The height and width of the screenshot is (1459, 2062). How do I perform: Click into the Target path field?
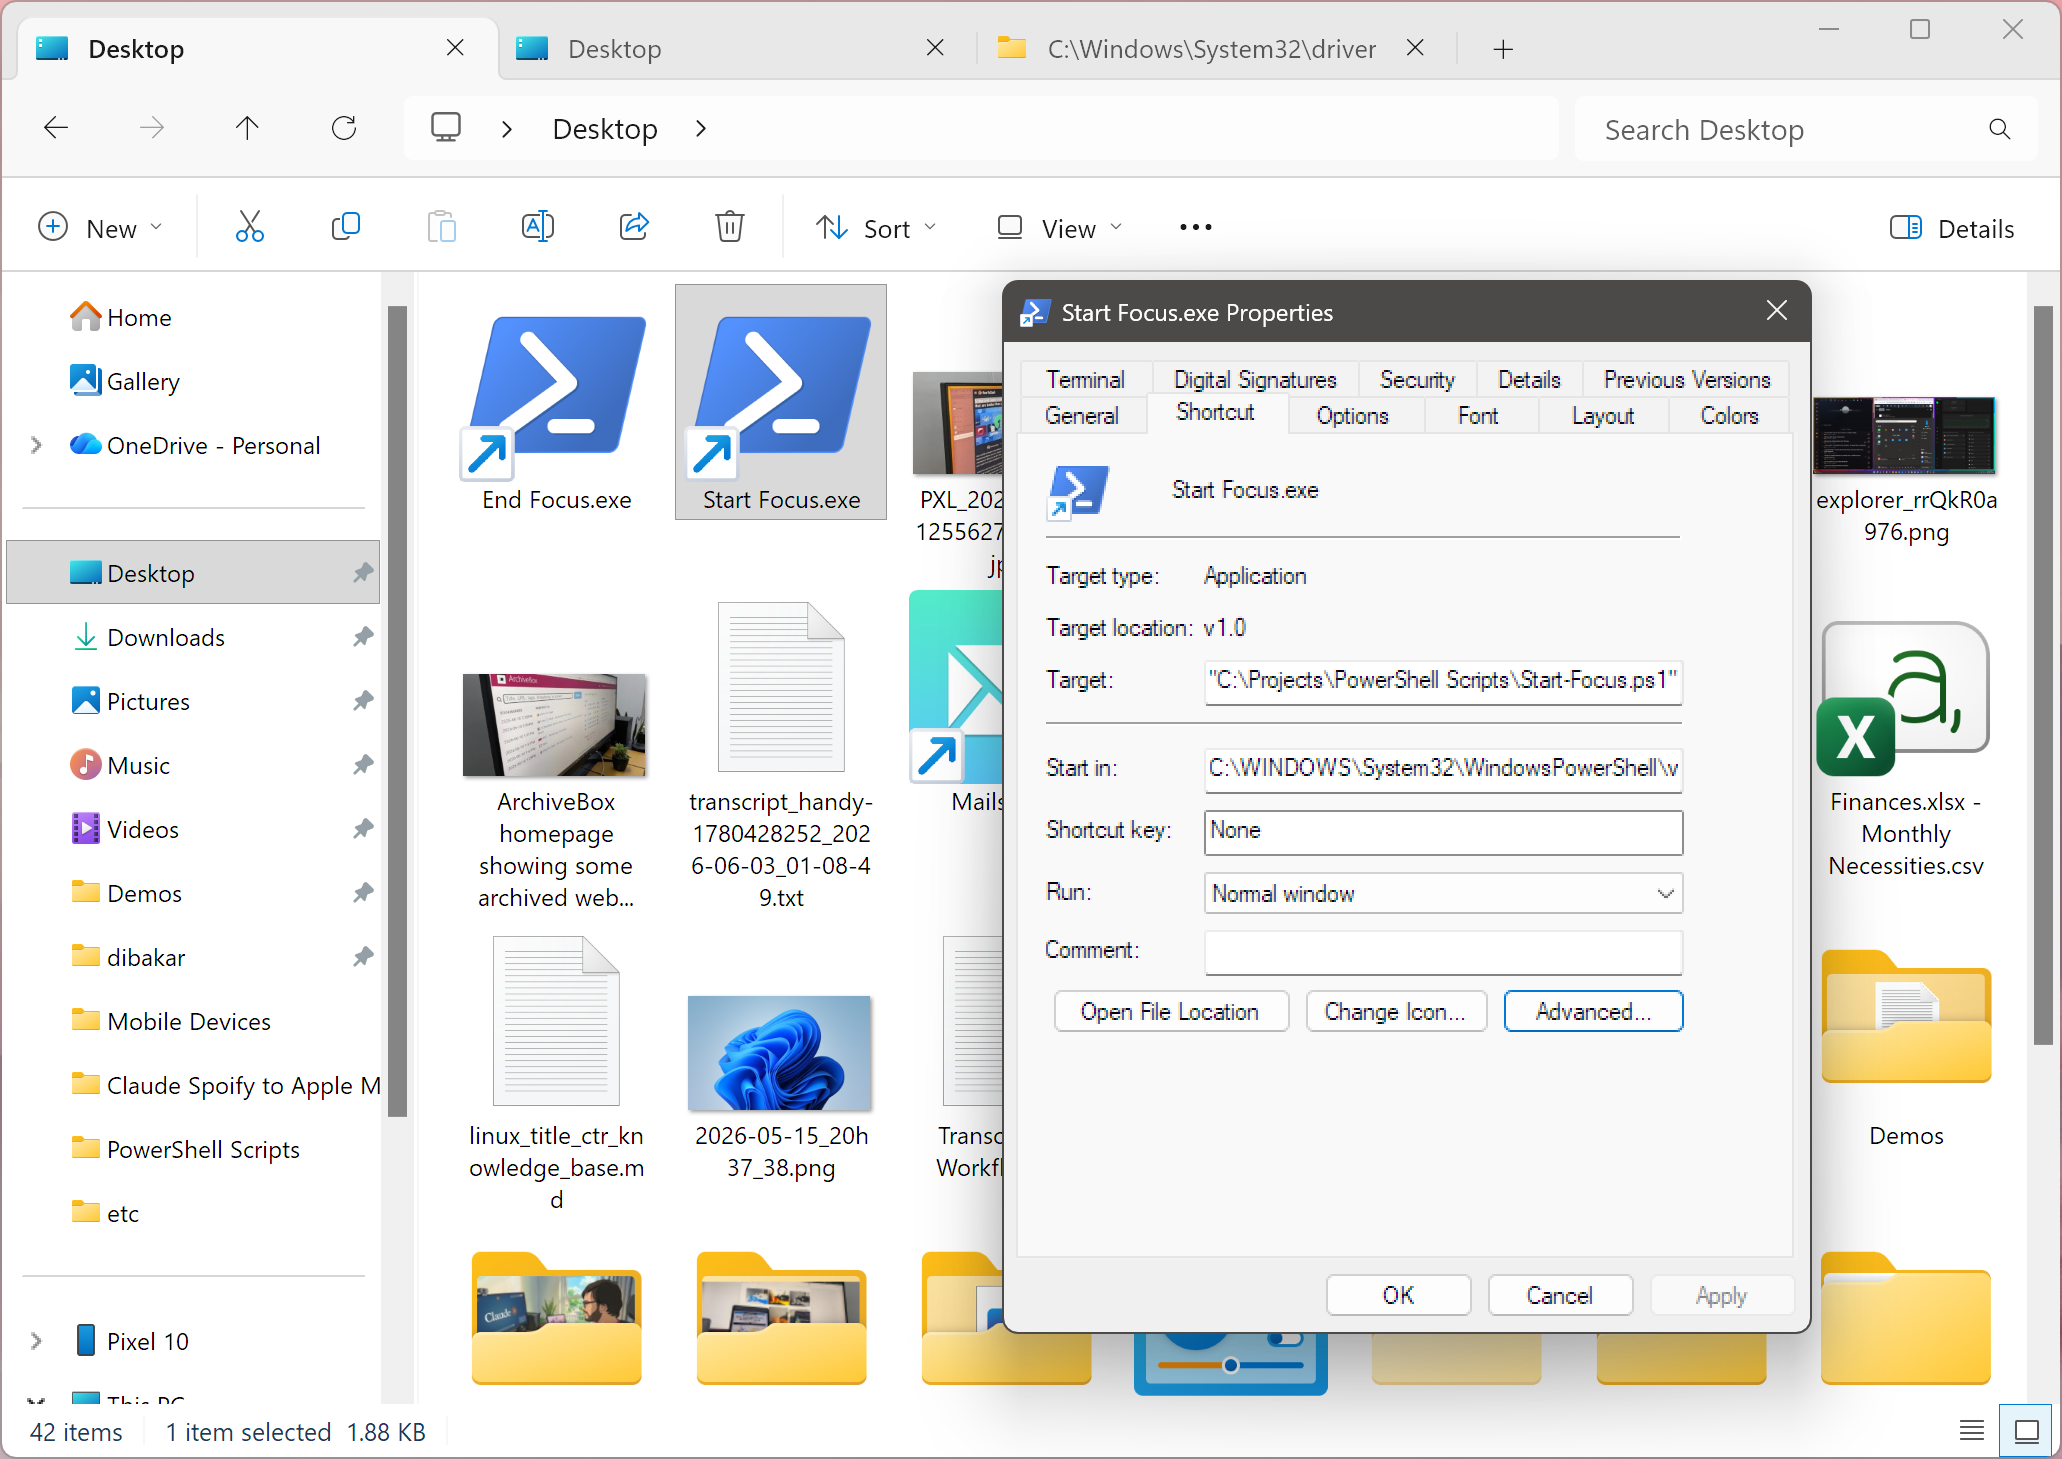pos(1443,681)
